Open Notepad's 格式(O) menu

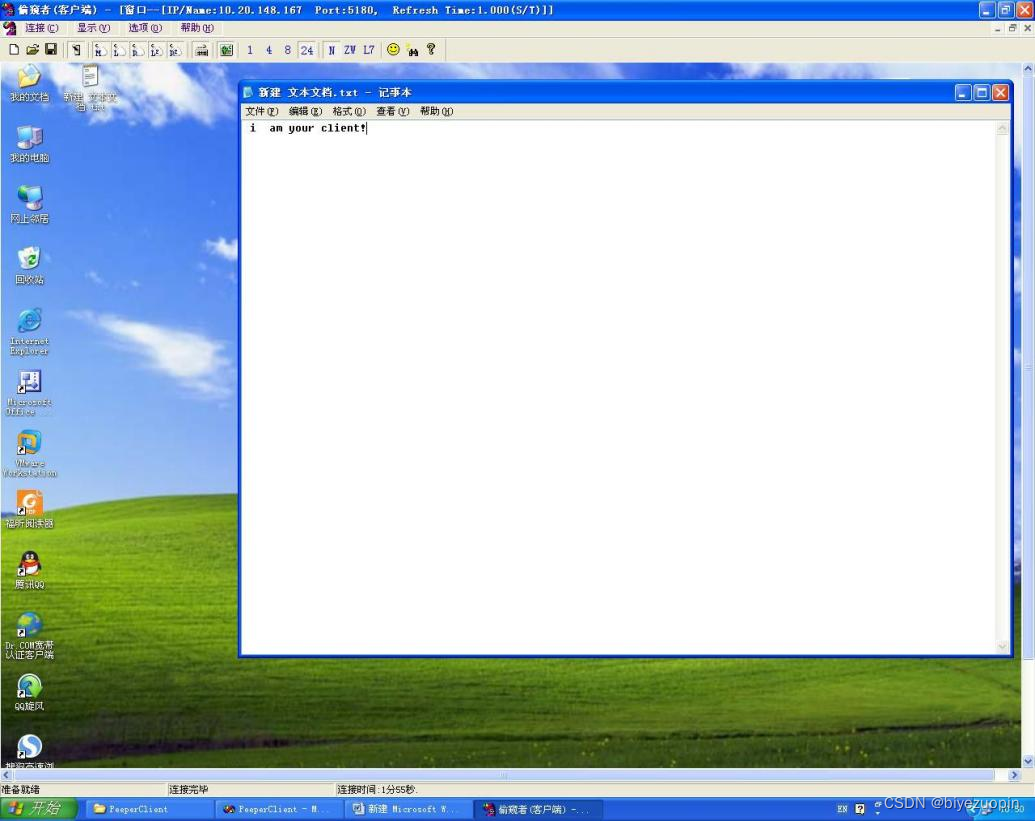tap(349, 111)
